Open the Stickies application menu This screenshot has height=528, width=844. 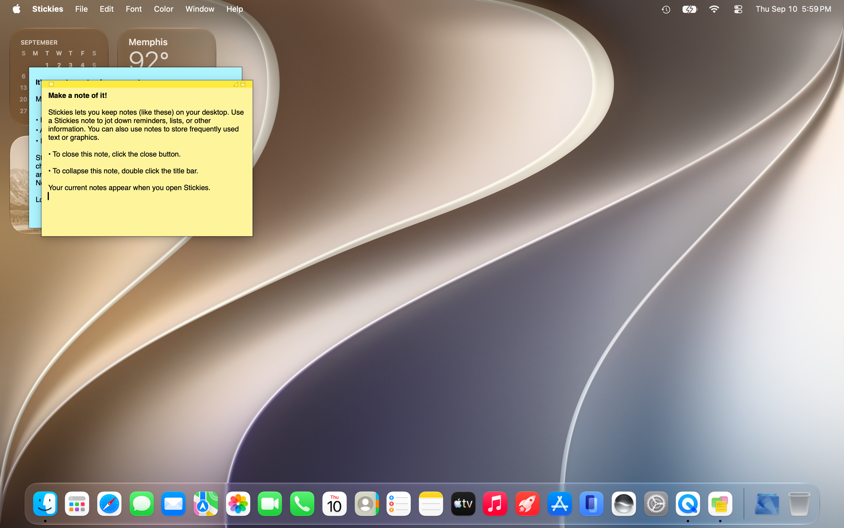tap(47, 9)
